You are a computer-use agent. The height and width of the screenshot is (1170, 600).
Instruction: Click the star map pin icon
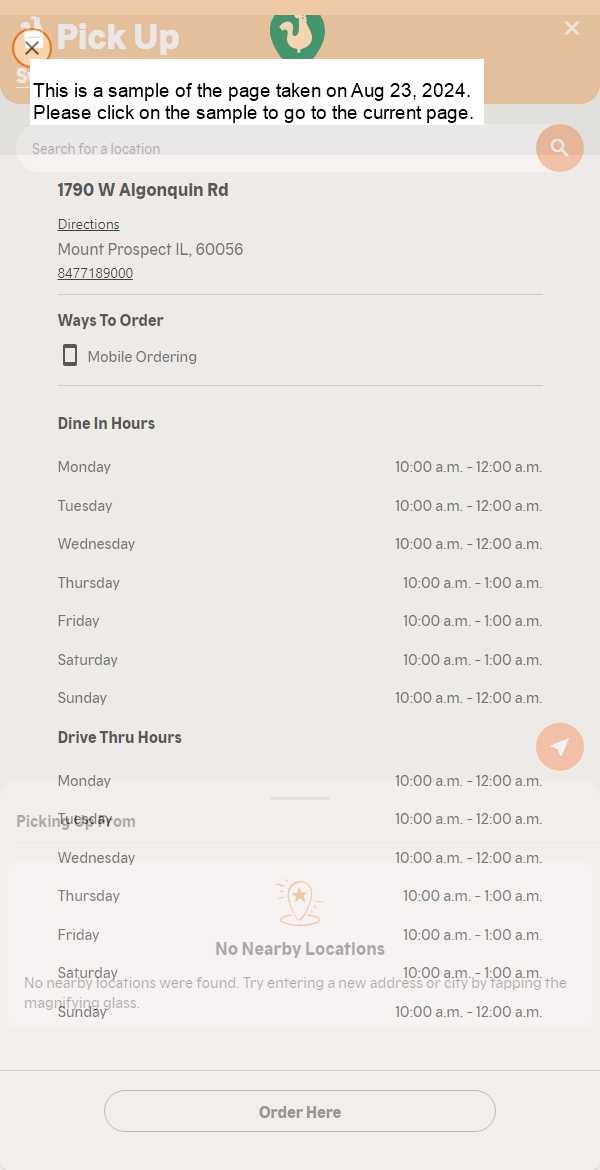300,903
